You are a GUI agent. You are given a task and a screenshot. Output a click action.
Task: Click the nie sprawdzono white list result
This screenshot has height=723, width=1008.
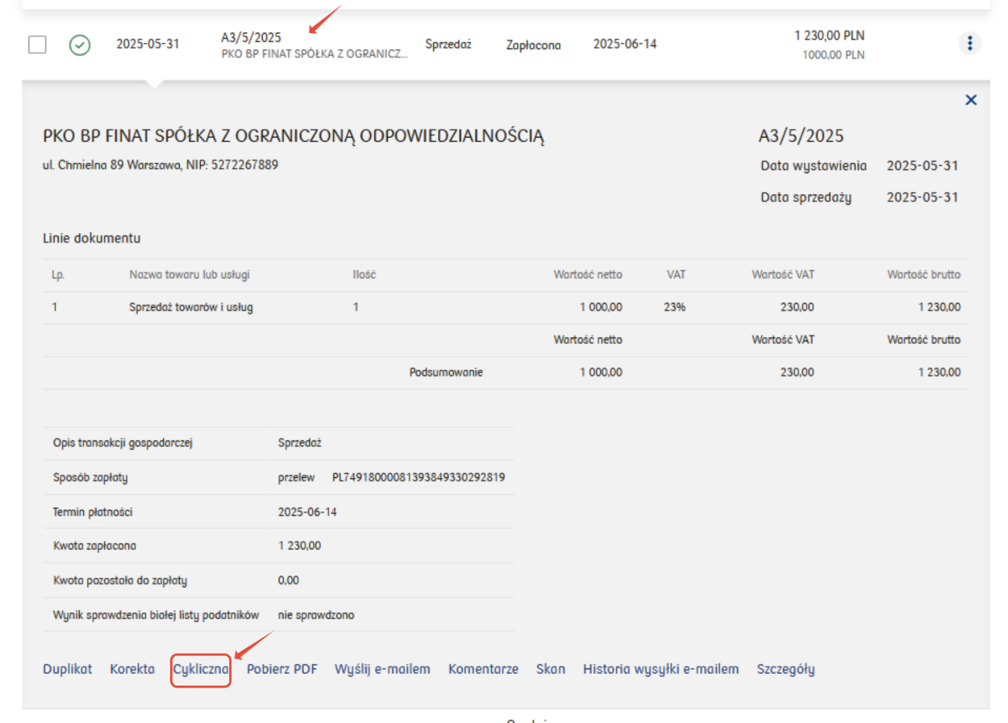click(316, 615)
